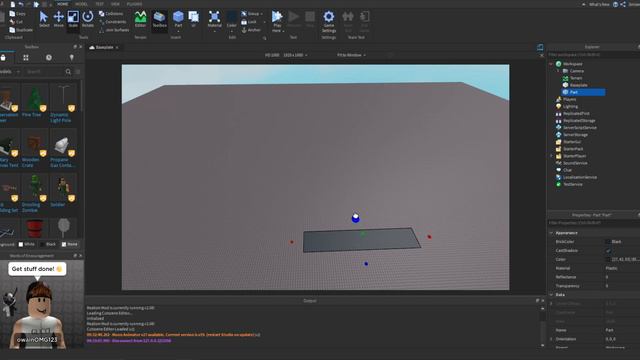Open the Toolbox Inventory grid icon
640x360 pixels.
(x=26, y=58)
